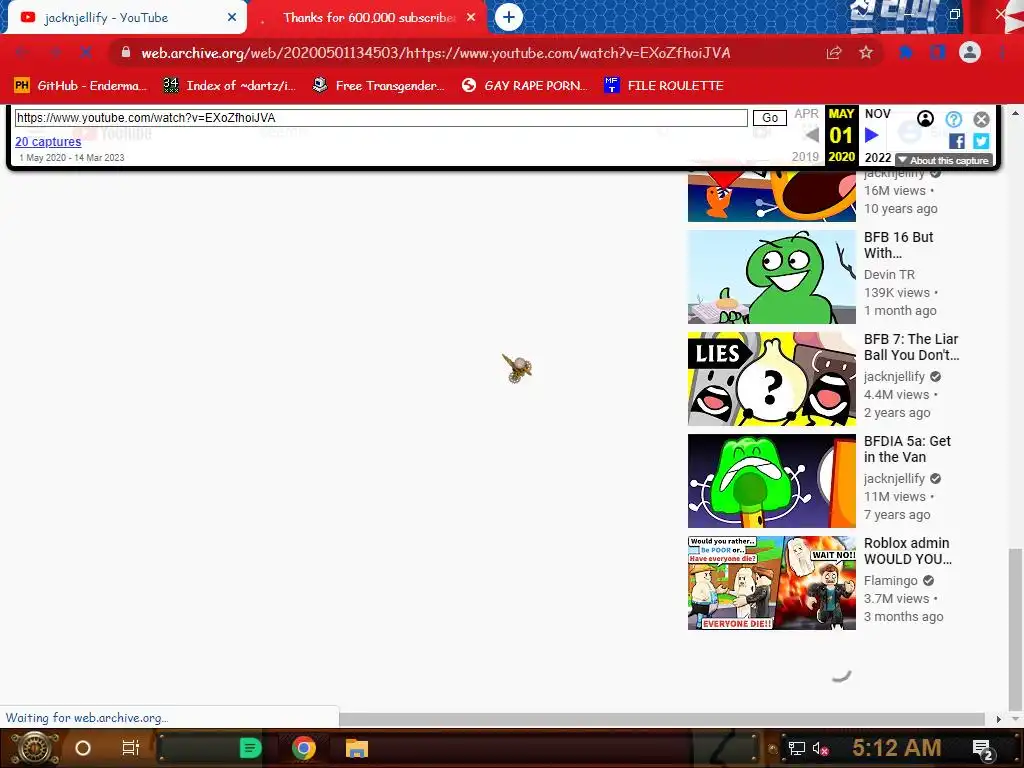Click the horizontal scrollbar at page bottom

[x=662, y=719]
